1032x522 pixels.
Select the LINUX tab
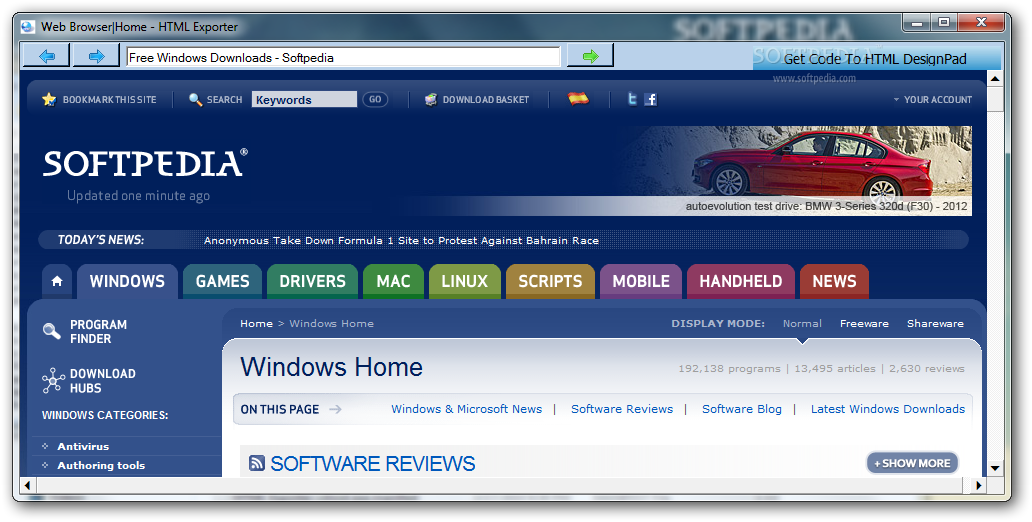coord(465,281)
